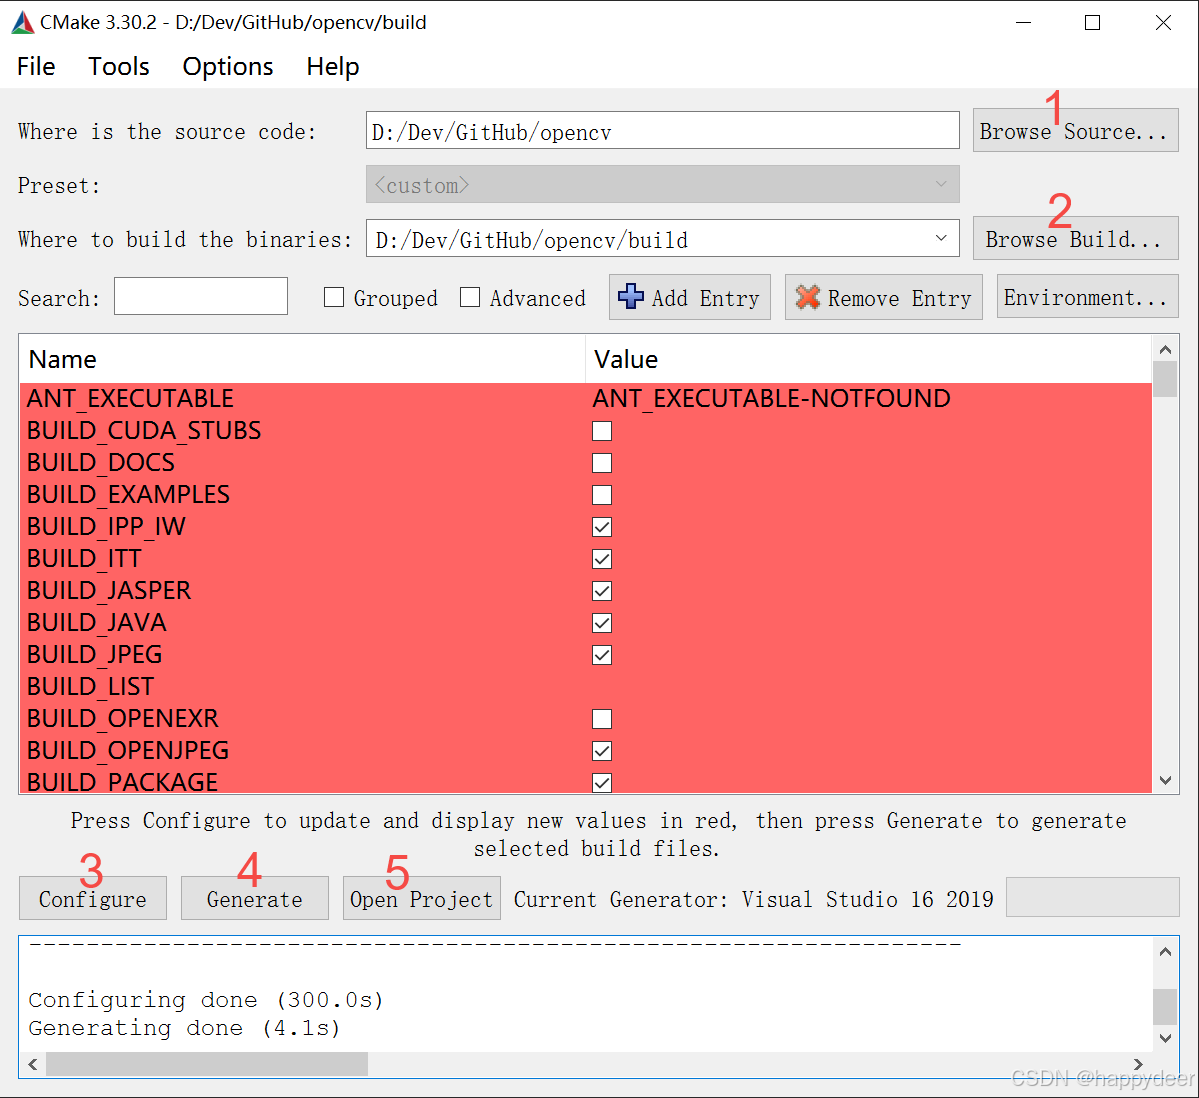Uncheck the BUILD_JAVA checkbox

point(602,623)
